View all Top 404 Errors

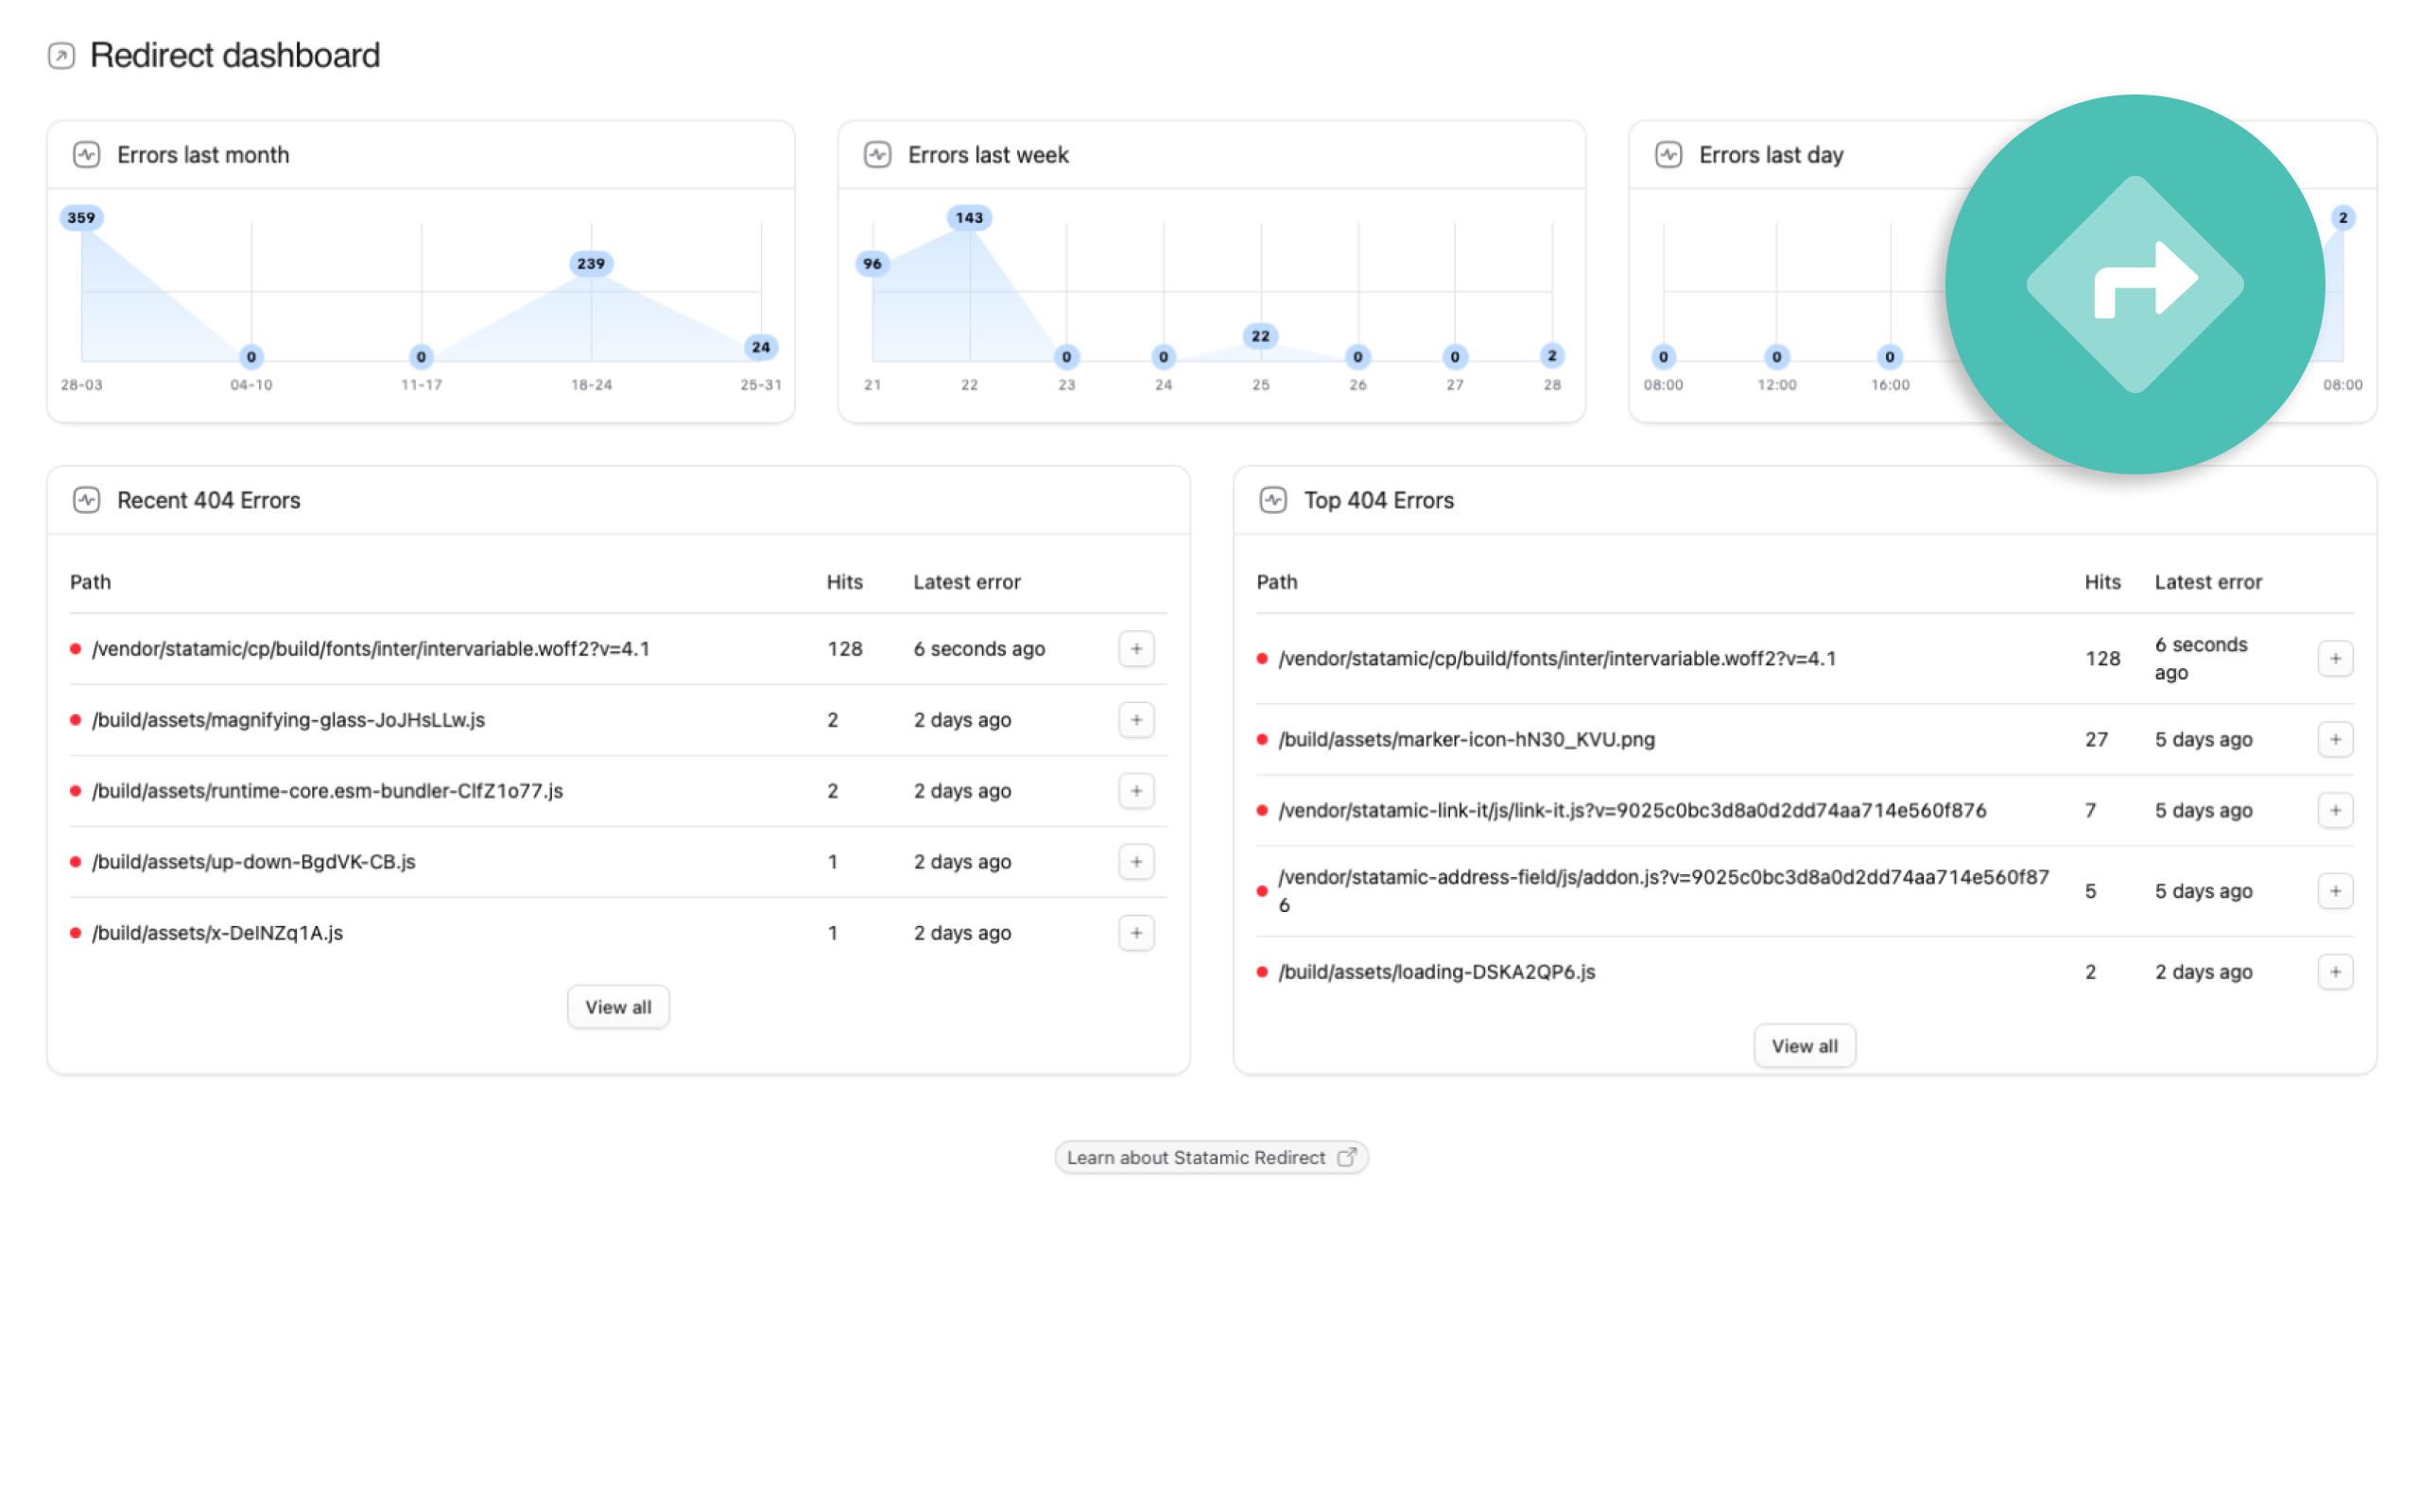[1804, 1046]
